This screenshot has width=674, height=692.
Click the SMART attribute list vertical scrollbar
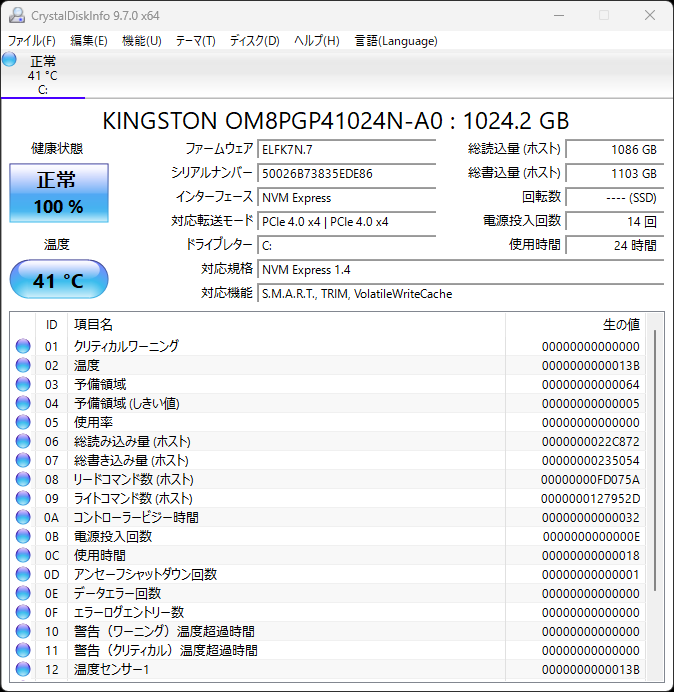pos(655,459)
